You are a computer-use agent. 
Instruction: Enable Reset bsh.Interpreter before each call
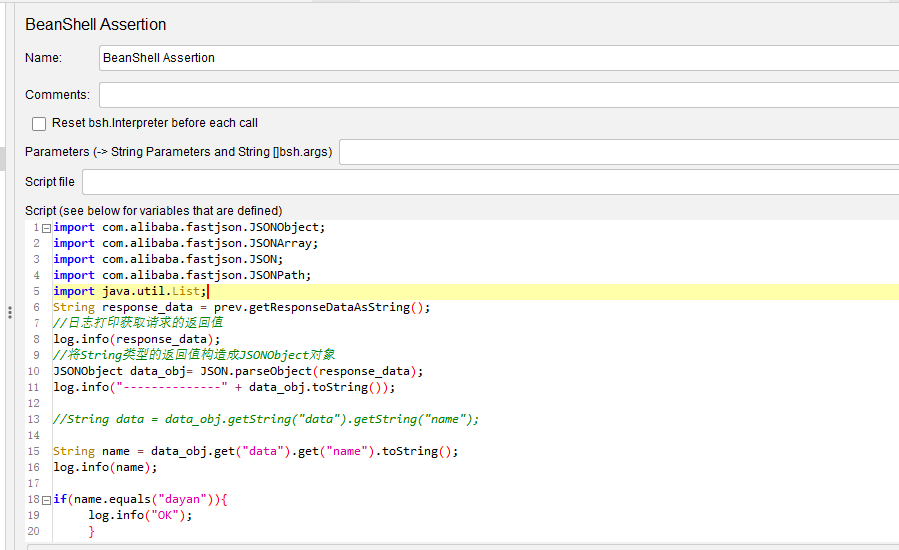point(39,123)
